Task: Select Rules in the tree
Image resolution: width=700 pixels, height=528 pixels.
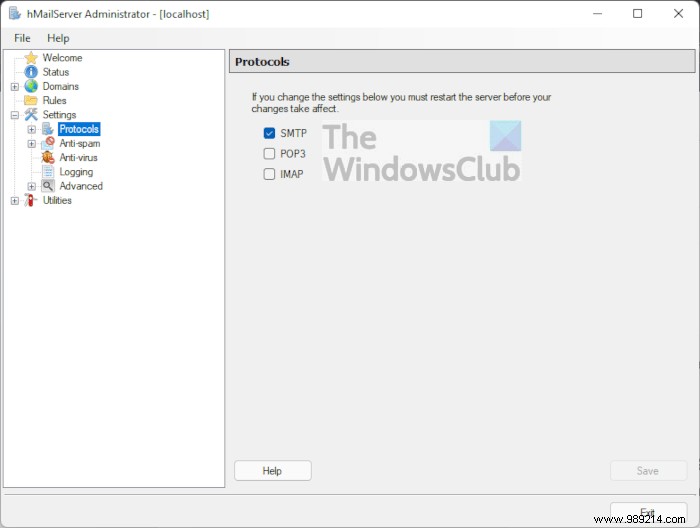Action: pyautogui.click(x=54, y=100)
